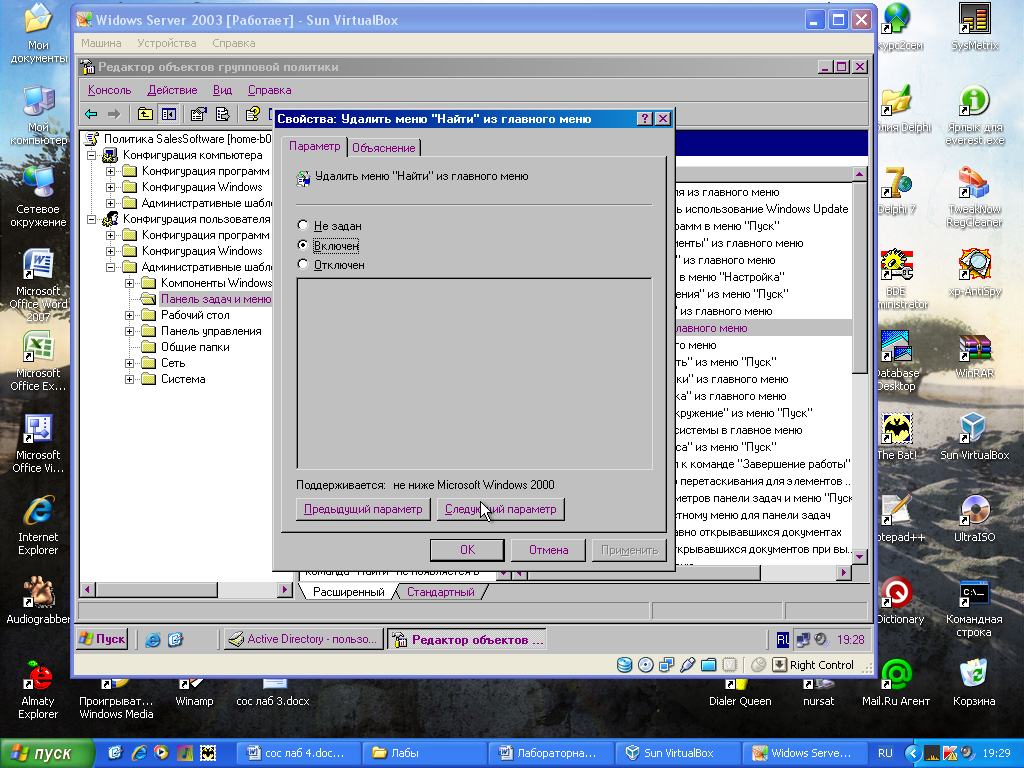Expand the 'Рабочий стол' tree node
This screenshot has height=768, width=1024.
(129, 315)
